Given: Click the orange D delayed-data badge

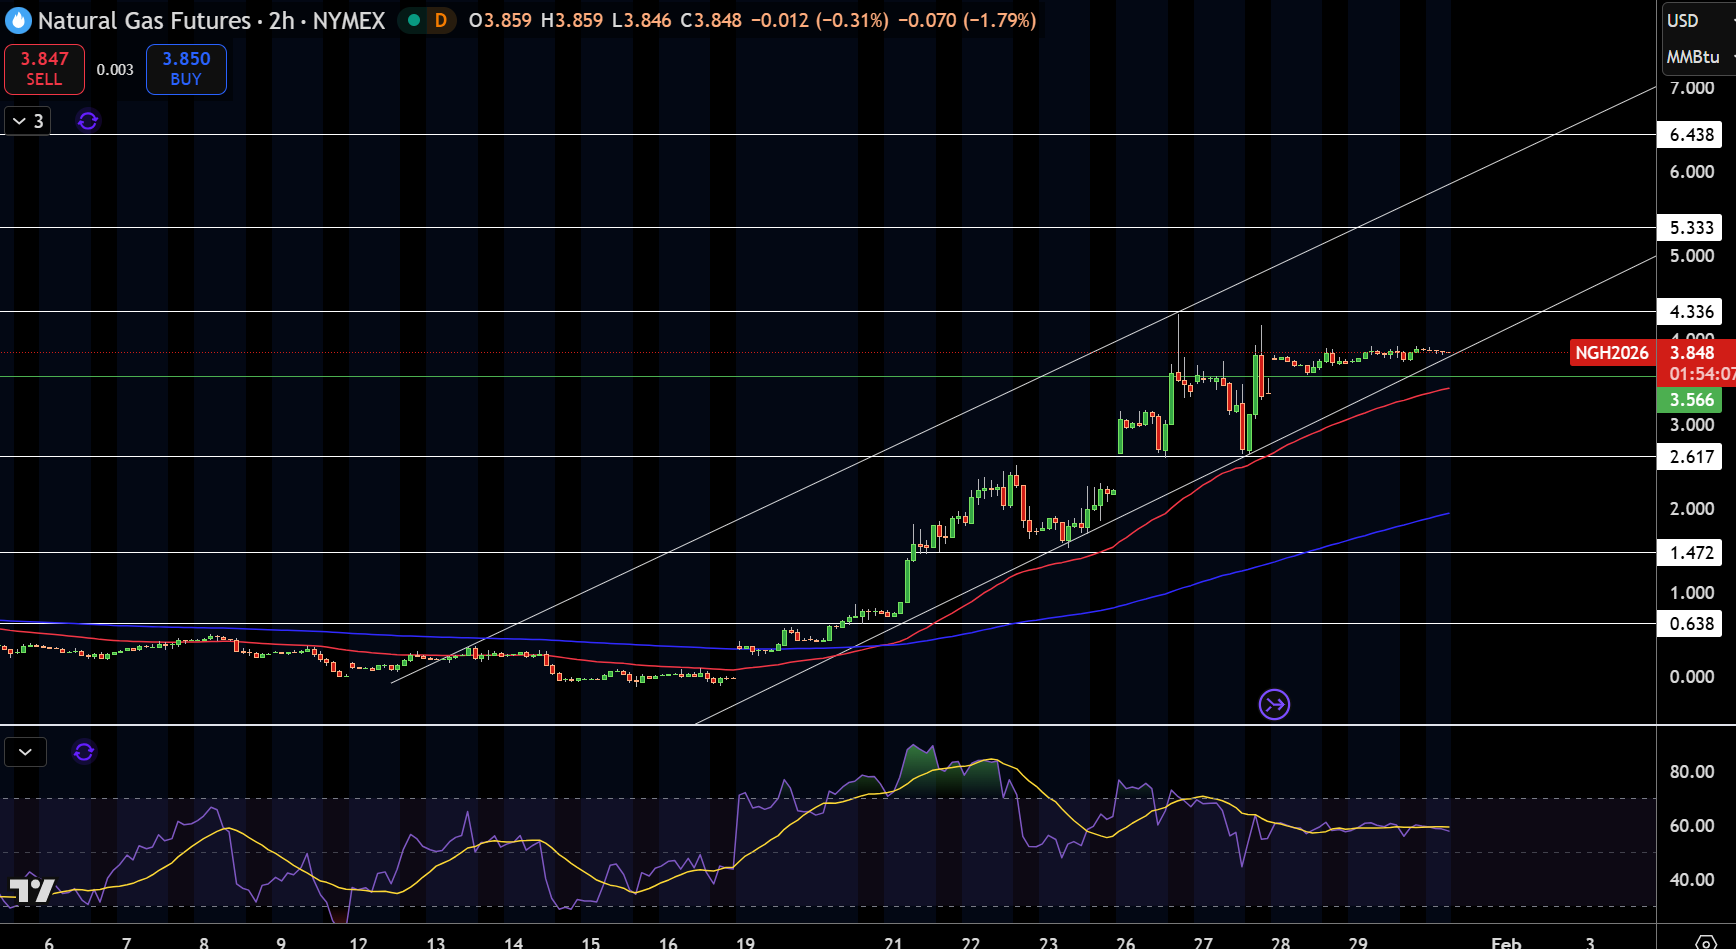Looking at the screenshot, I should coord(441,20).
